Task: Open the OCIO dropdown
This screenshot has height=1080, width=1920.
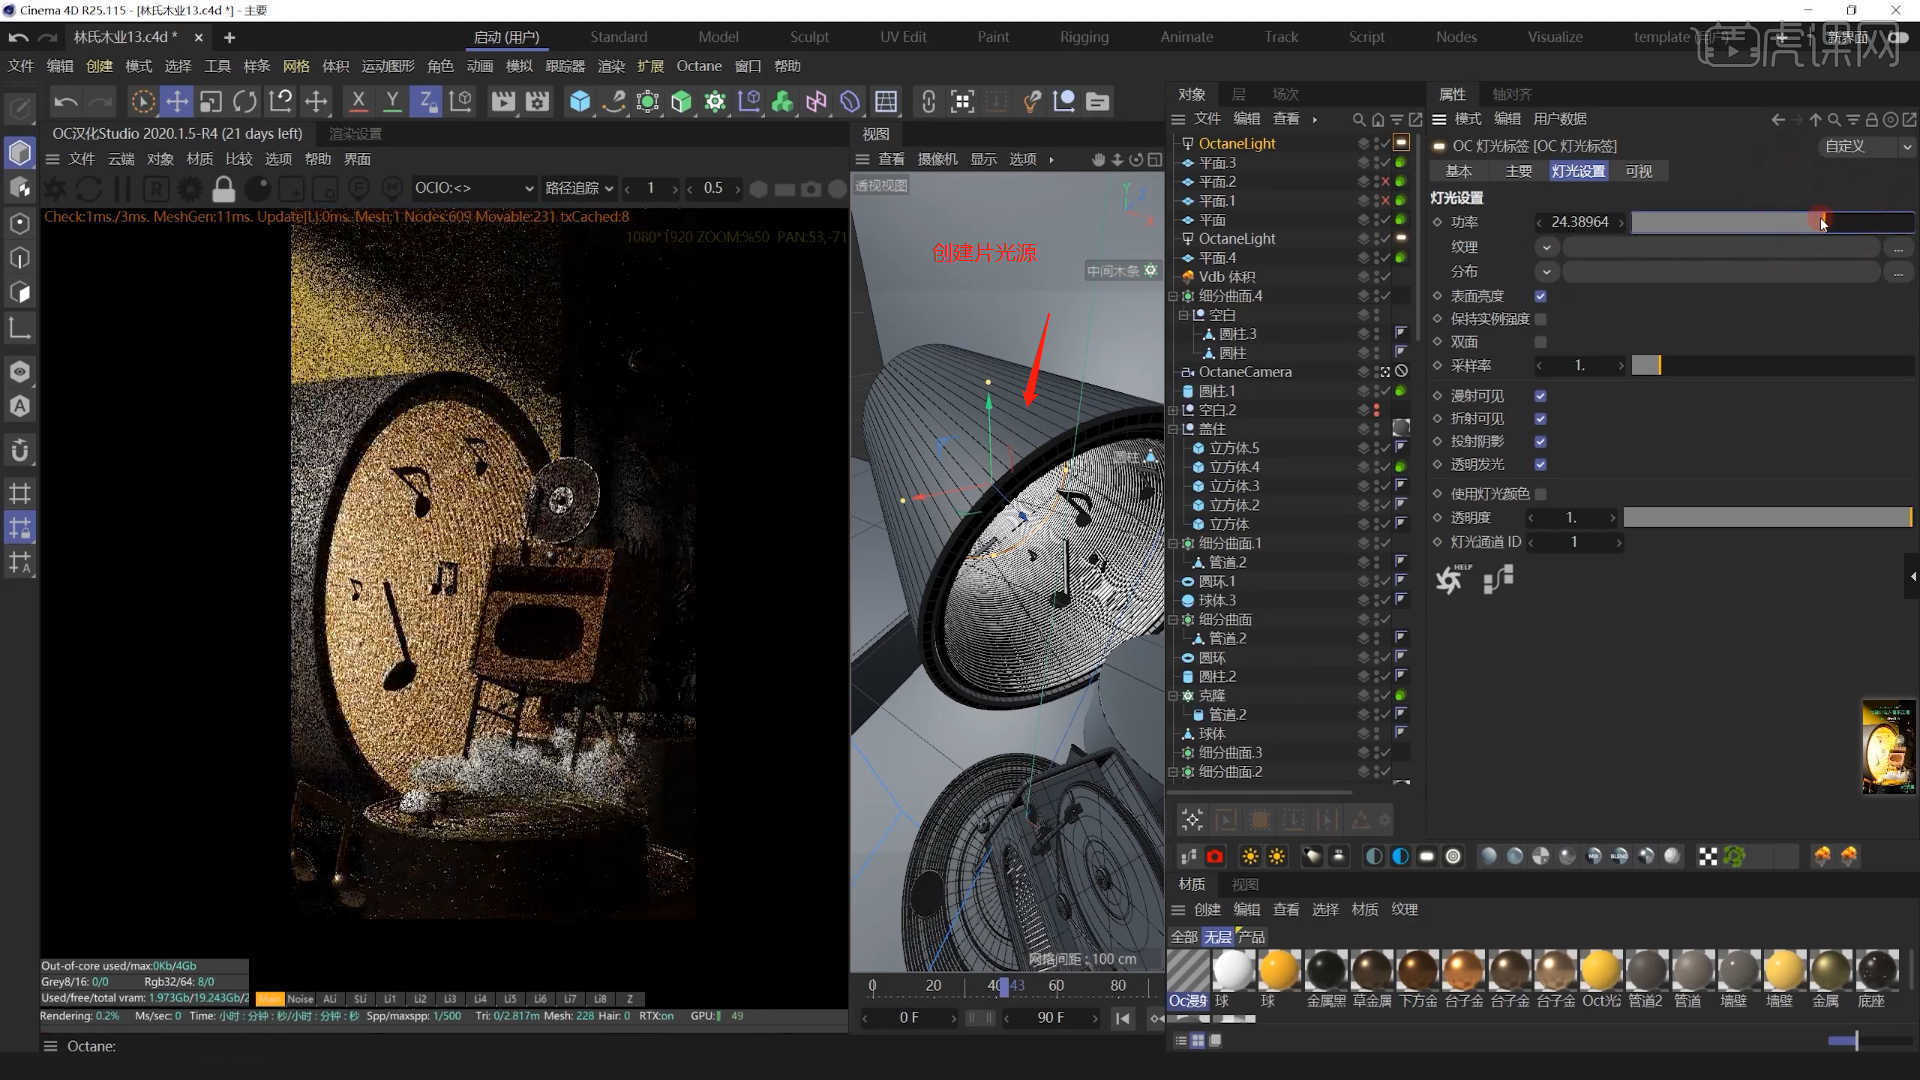Action: coord(474,188)
